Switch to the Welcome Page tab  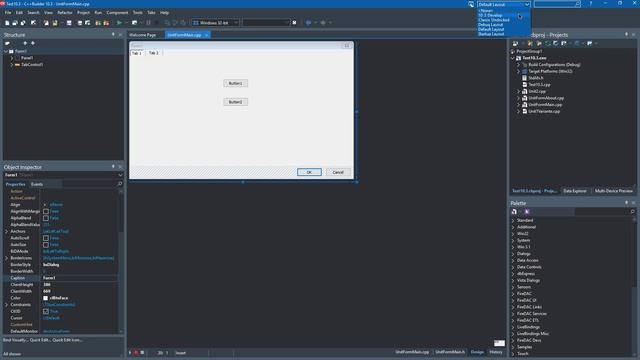(x=142, y=35)
